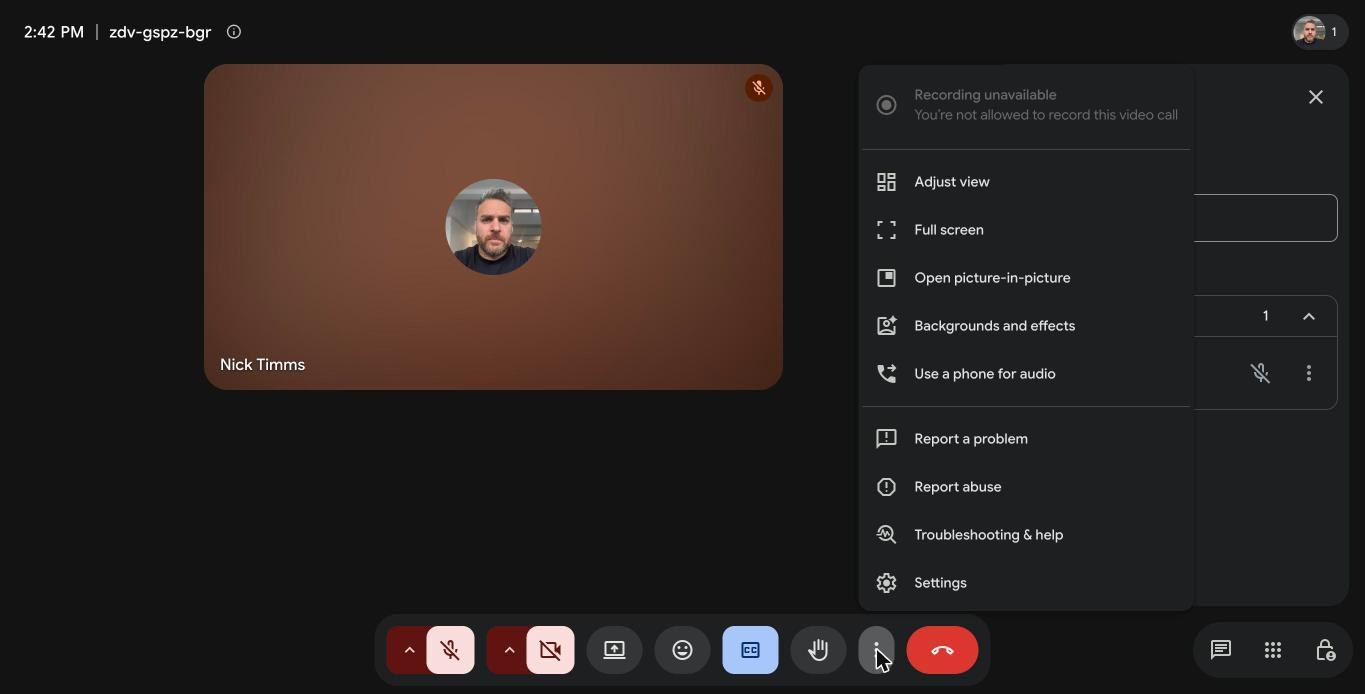Image resolution: width=1365 pixels, height=694 pixels.
Task: Click the participants avatar count badge
Action: (1319, 32)
